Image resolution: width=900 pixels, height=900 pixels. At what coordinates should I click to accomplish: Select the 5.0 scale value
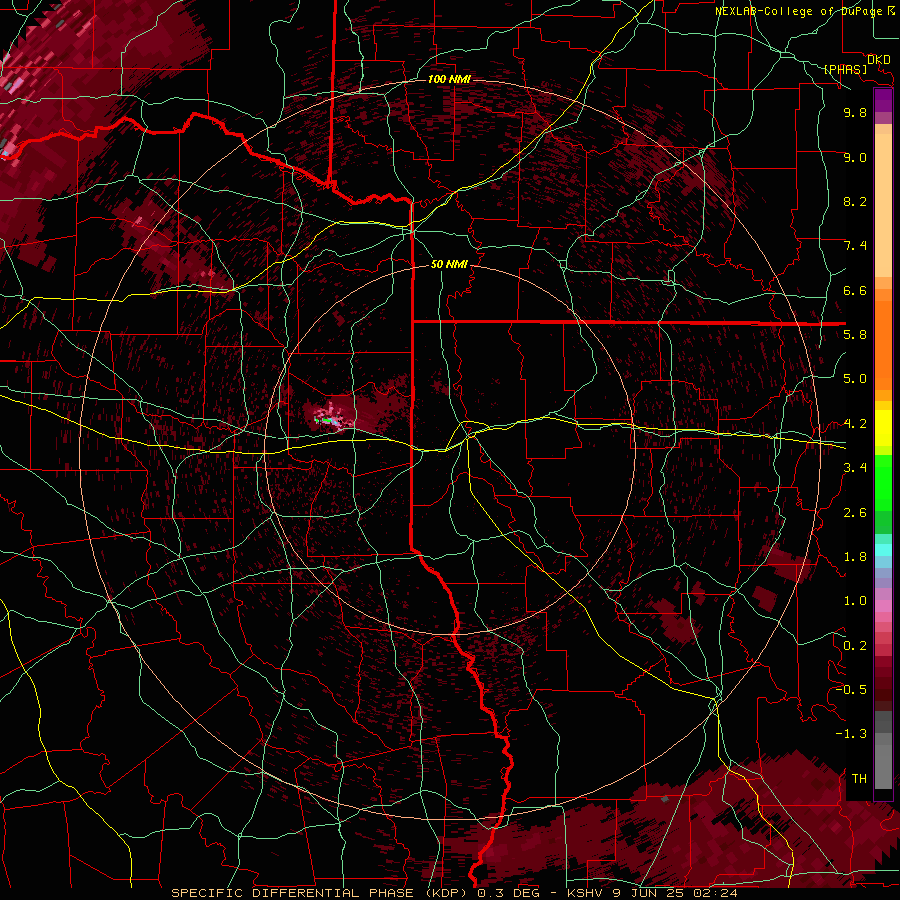pyautogui.click(x=855, y=379)
